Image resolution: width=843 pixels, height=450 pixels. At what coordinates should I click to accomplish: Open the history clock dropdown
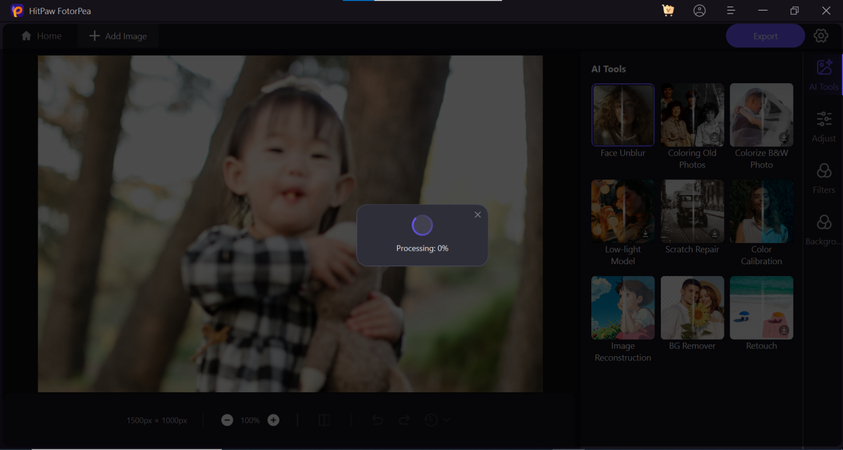(437, 420)
